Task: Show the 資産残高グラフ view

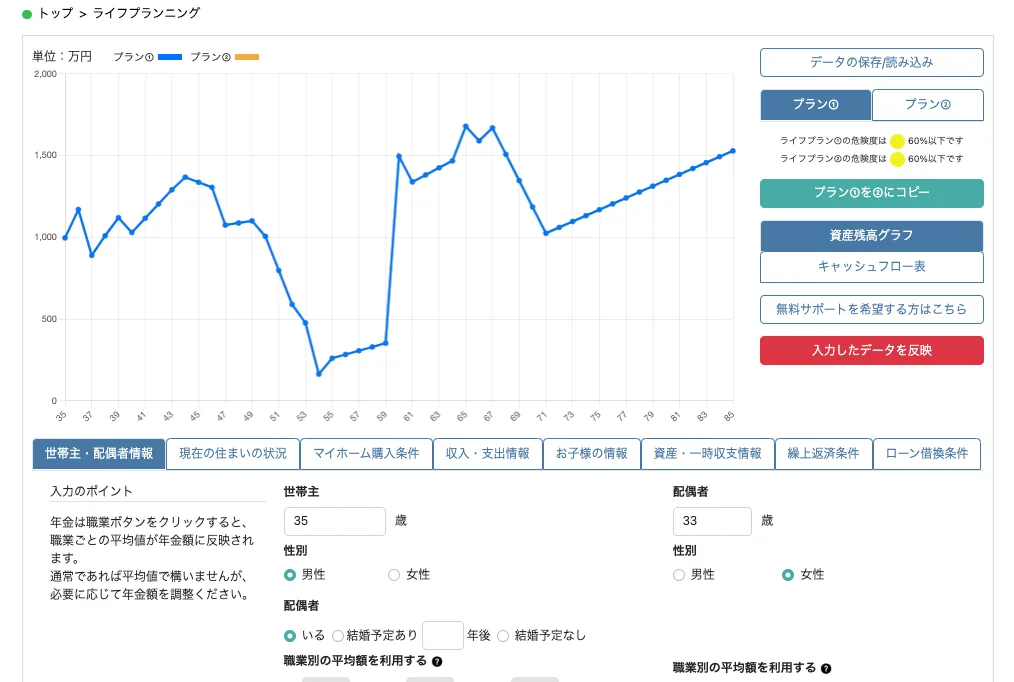Action: (872, 236)
